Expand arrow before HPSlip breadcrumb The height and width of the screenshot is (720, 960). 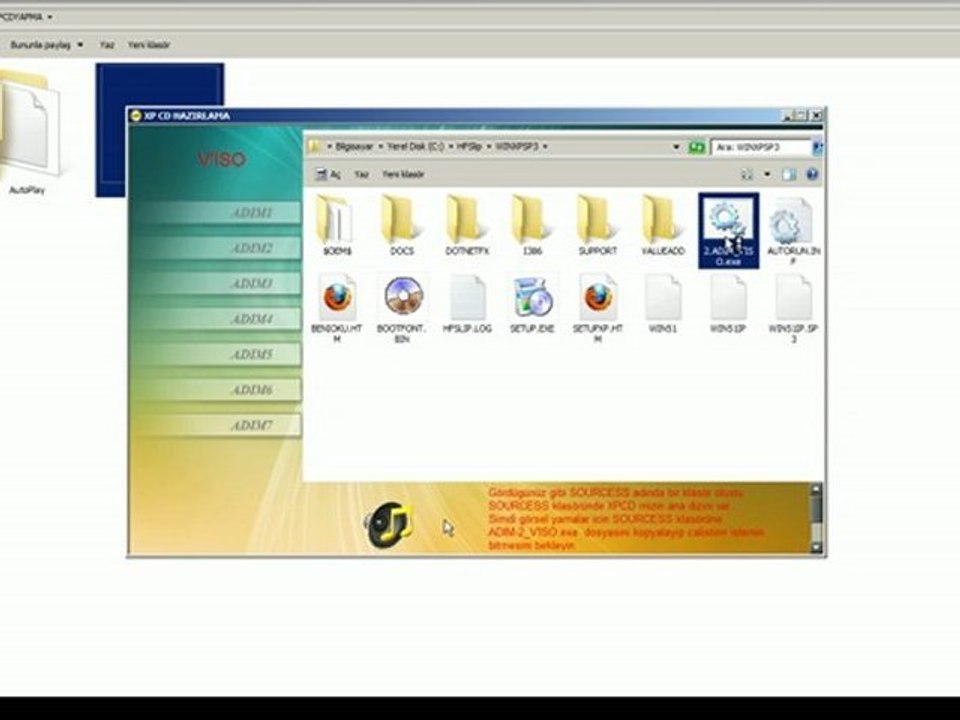(x=451, y=147)
